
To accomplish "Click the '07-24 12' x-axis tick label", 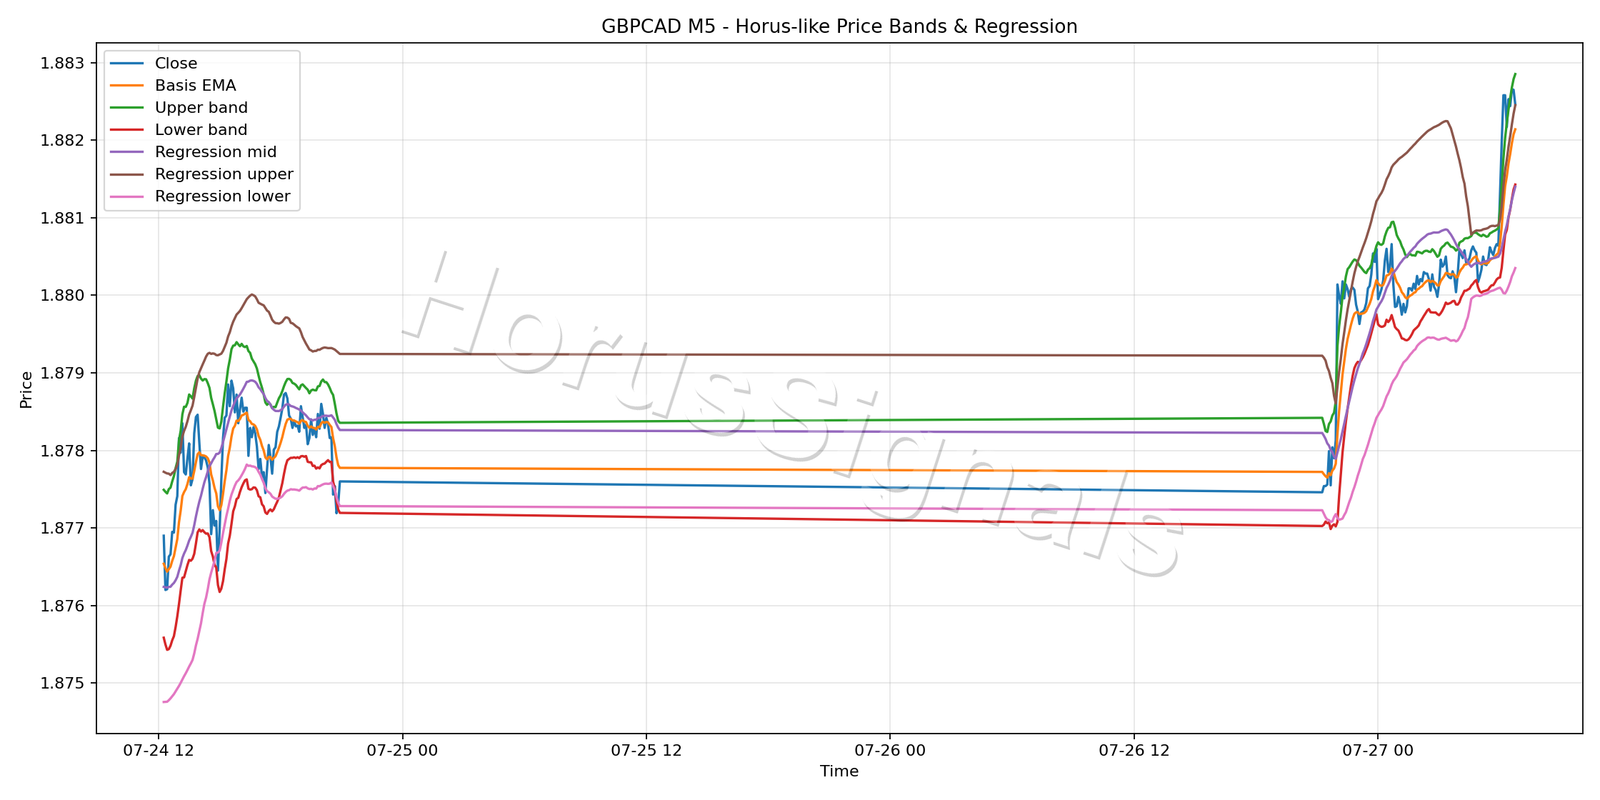I will coord(158,750).
